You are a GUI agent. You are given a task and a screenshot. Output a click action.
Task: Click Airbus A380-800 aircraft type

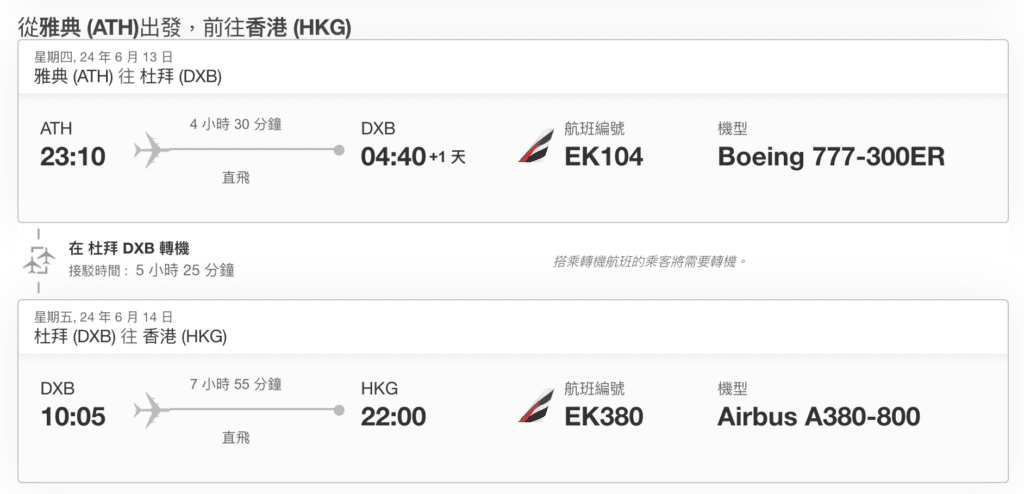point(819,417)
